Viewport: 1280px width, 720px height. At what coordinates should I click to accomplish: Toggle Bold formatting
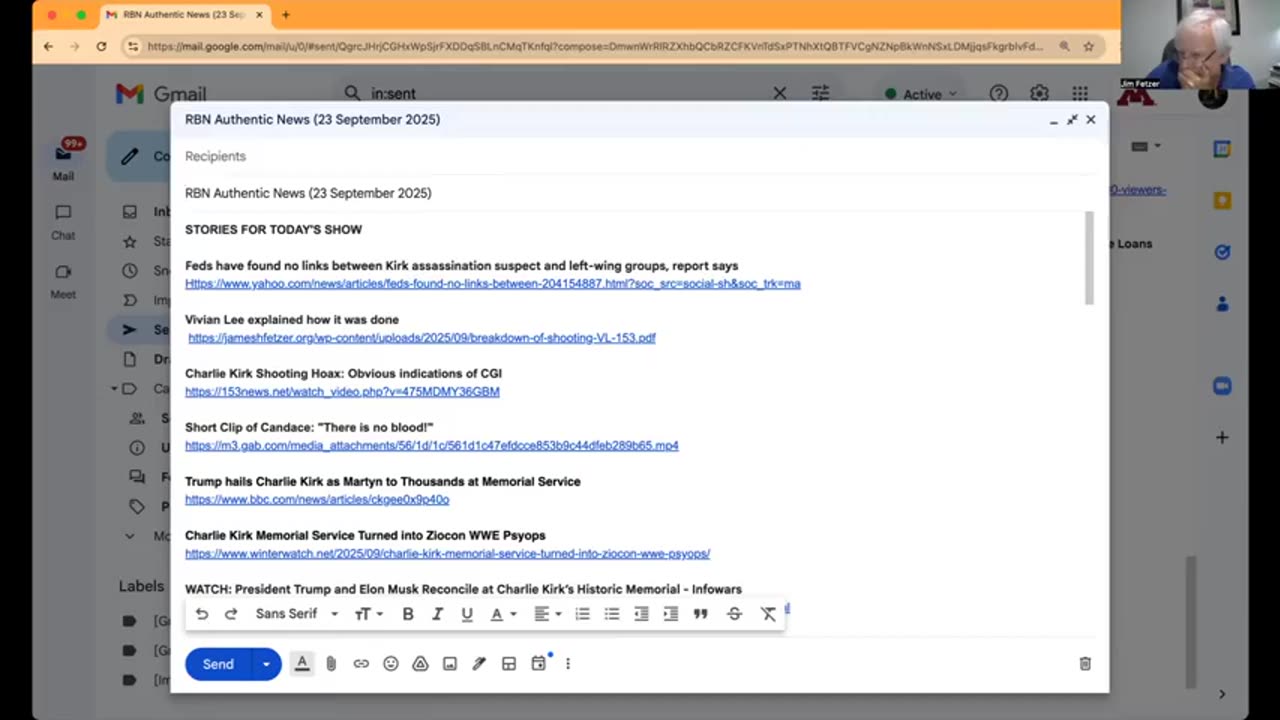[x=408, y=614]
